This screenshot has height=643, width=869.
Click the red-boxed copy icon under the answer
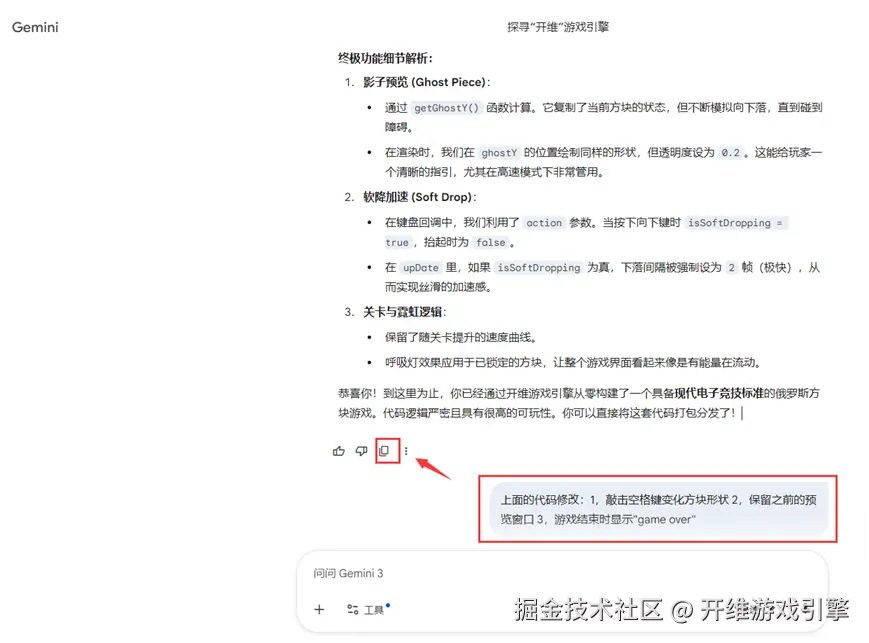point(384,451)
